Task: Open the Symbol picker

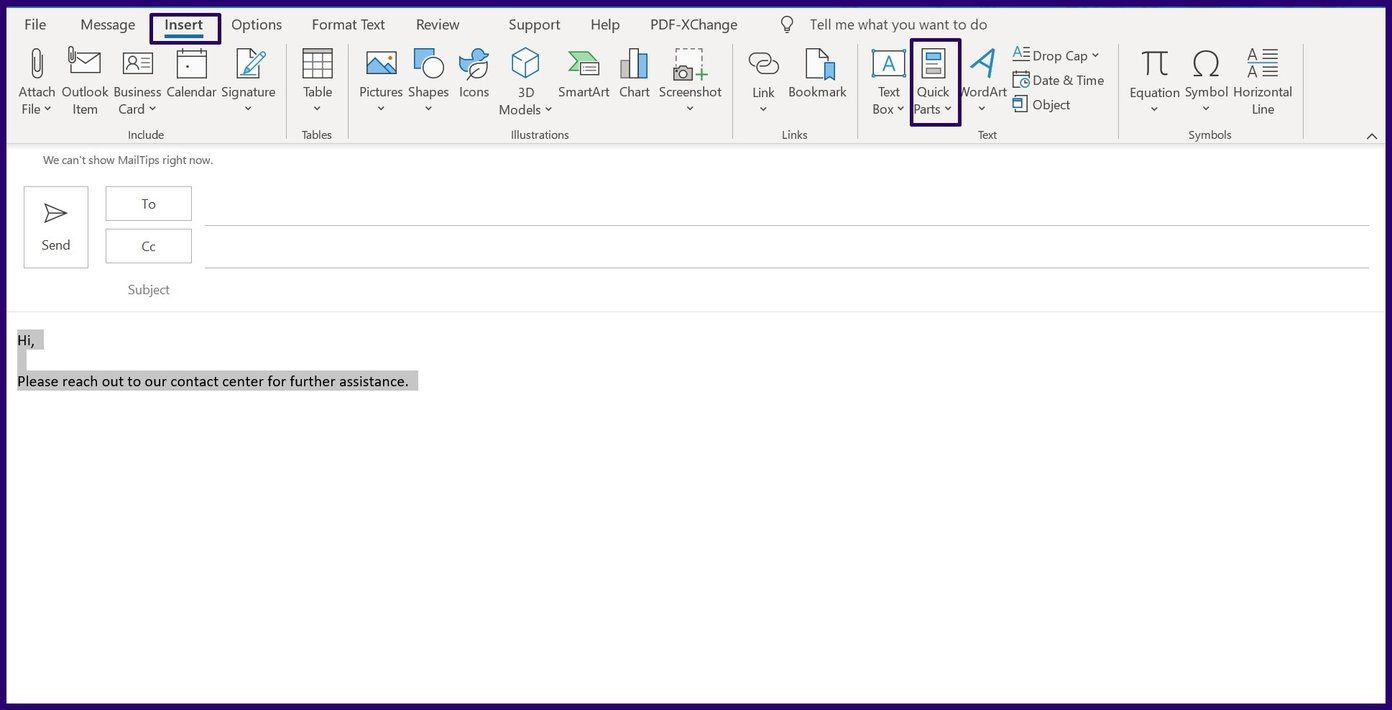Action: [x=1206, y=81]
